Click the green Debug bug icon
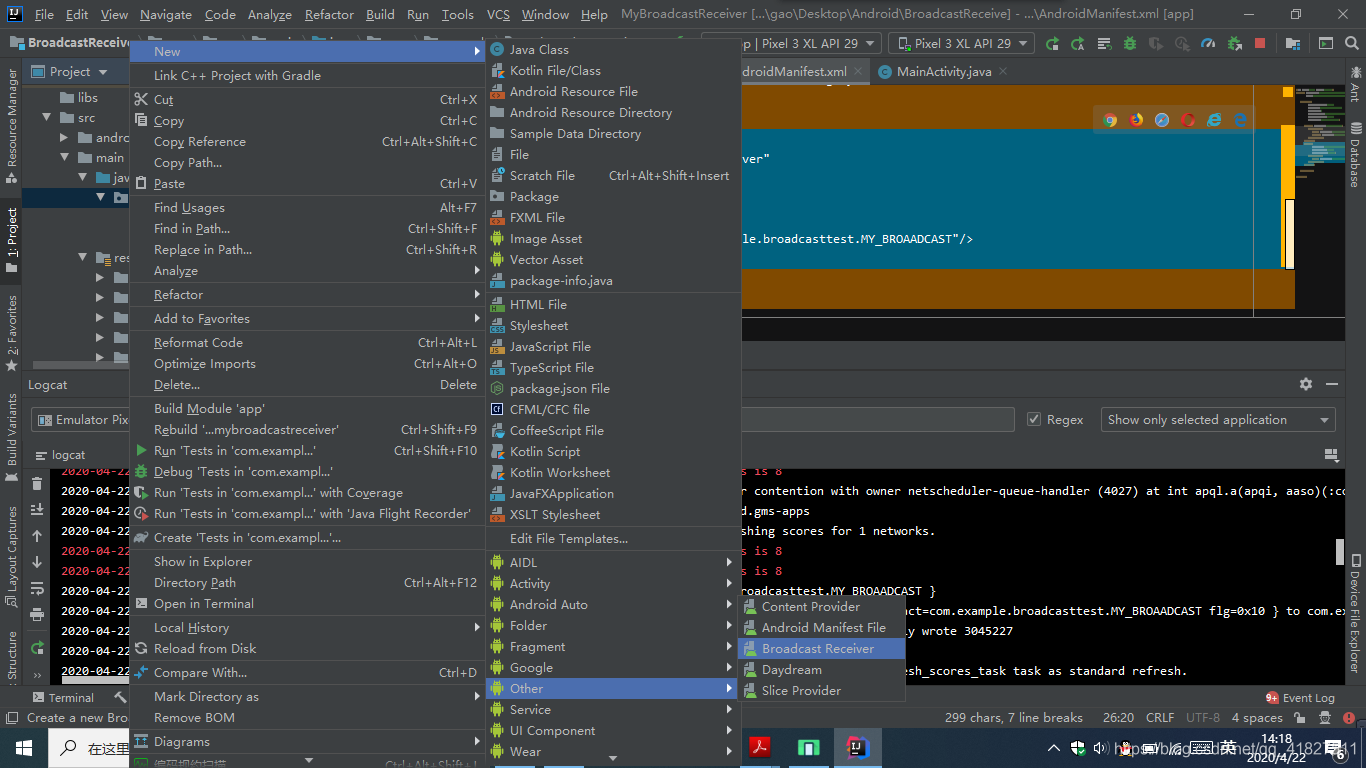Image resolution: width=1366 pixels, height=768 pixels. pyautogui.click(x=1130, y=43)
